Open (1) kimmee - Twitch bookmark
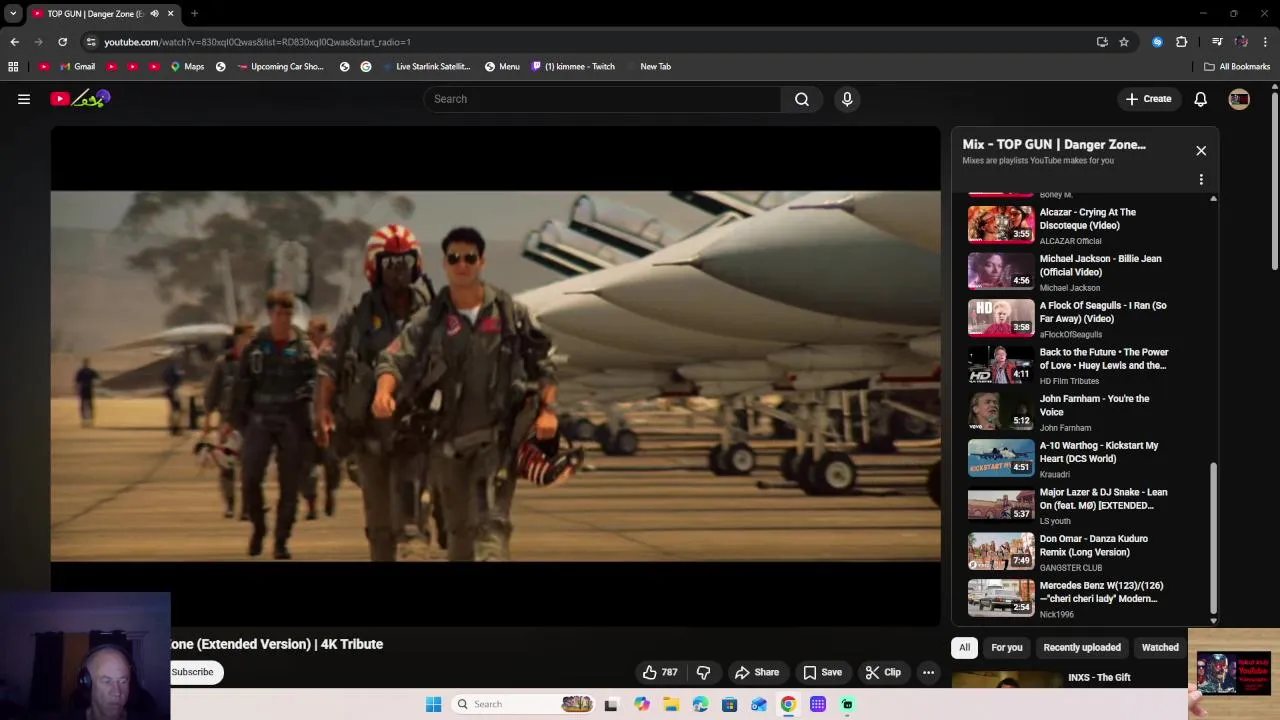This screenshot has width=1280, height=720. pyautogui.click(x=573, y=66)
